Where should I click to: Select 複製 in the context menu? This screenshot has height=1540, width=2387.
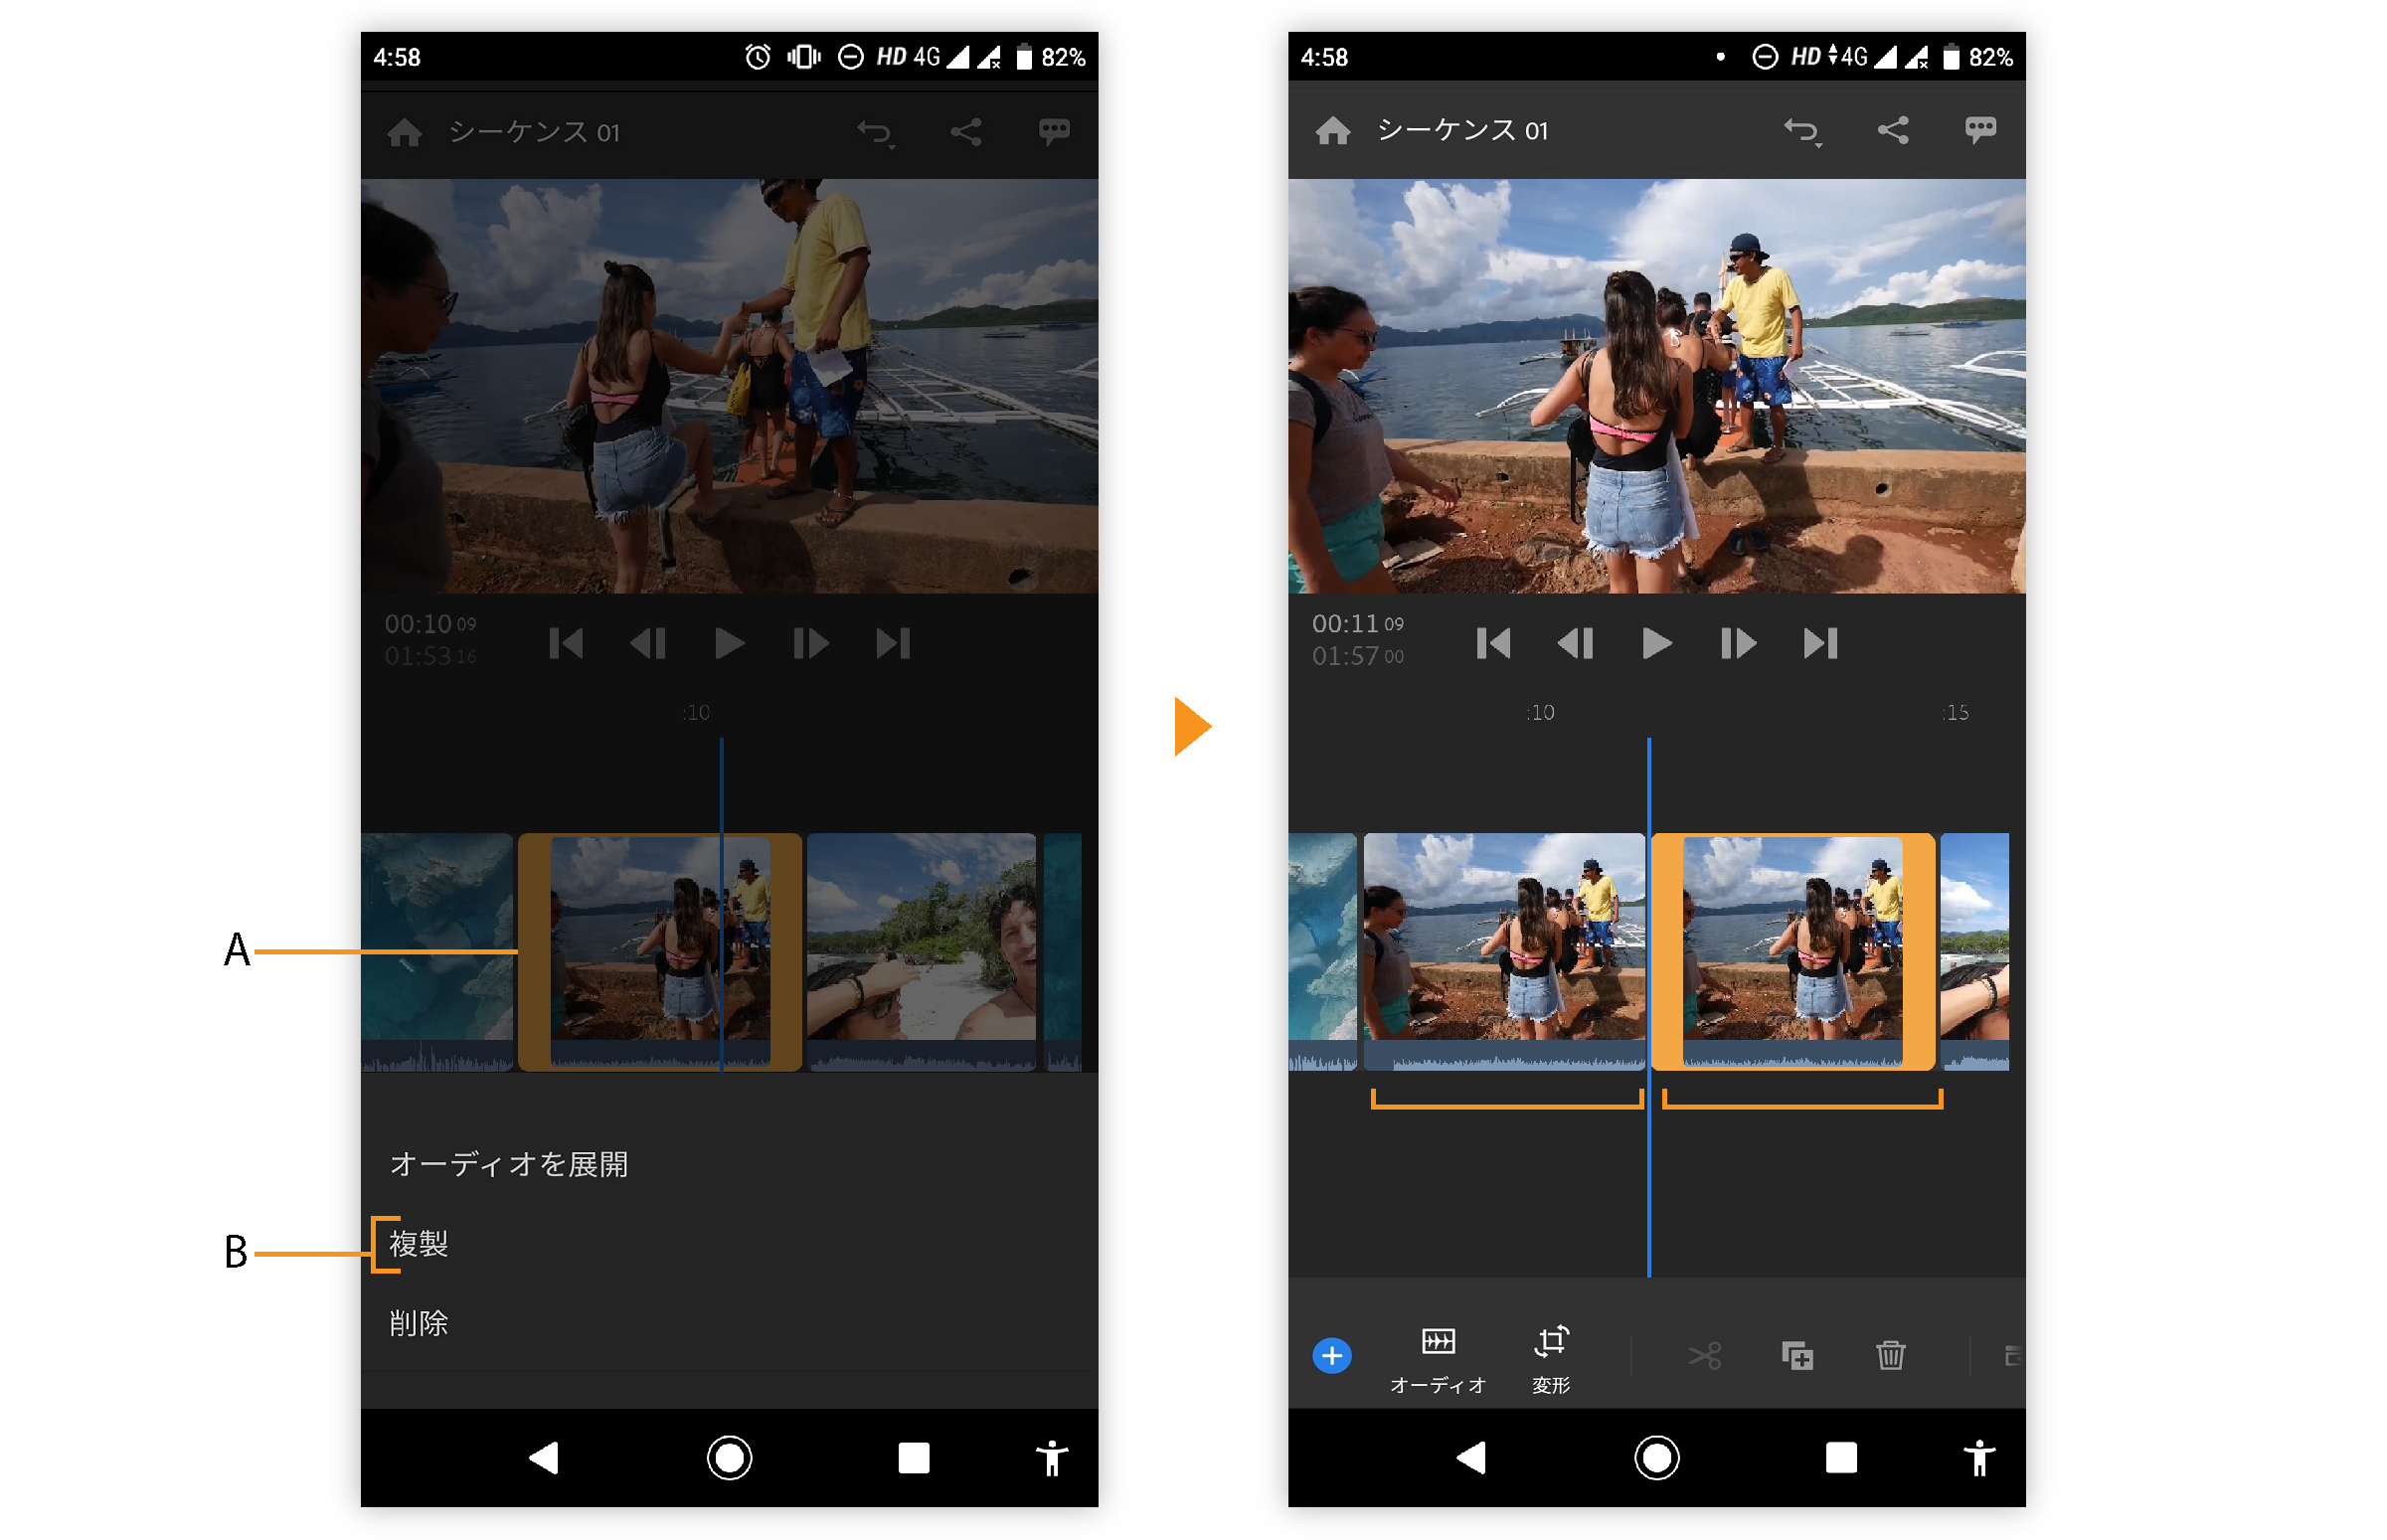pos(419,1244)
